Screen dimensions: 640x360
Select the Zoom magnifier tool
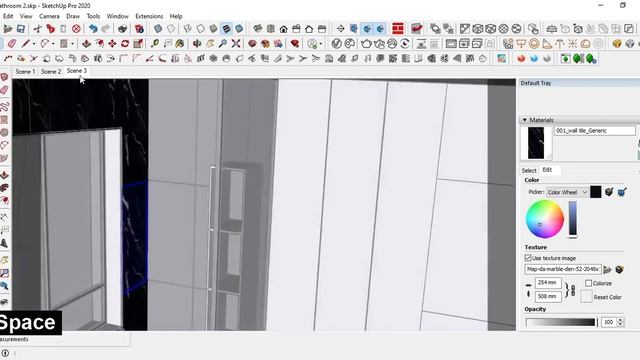click(223, 43)
